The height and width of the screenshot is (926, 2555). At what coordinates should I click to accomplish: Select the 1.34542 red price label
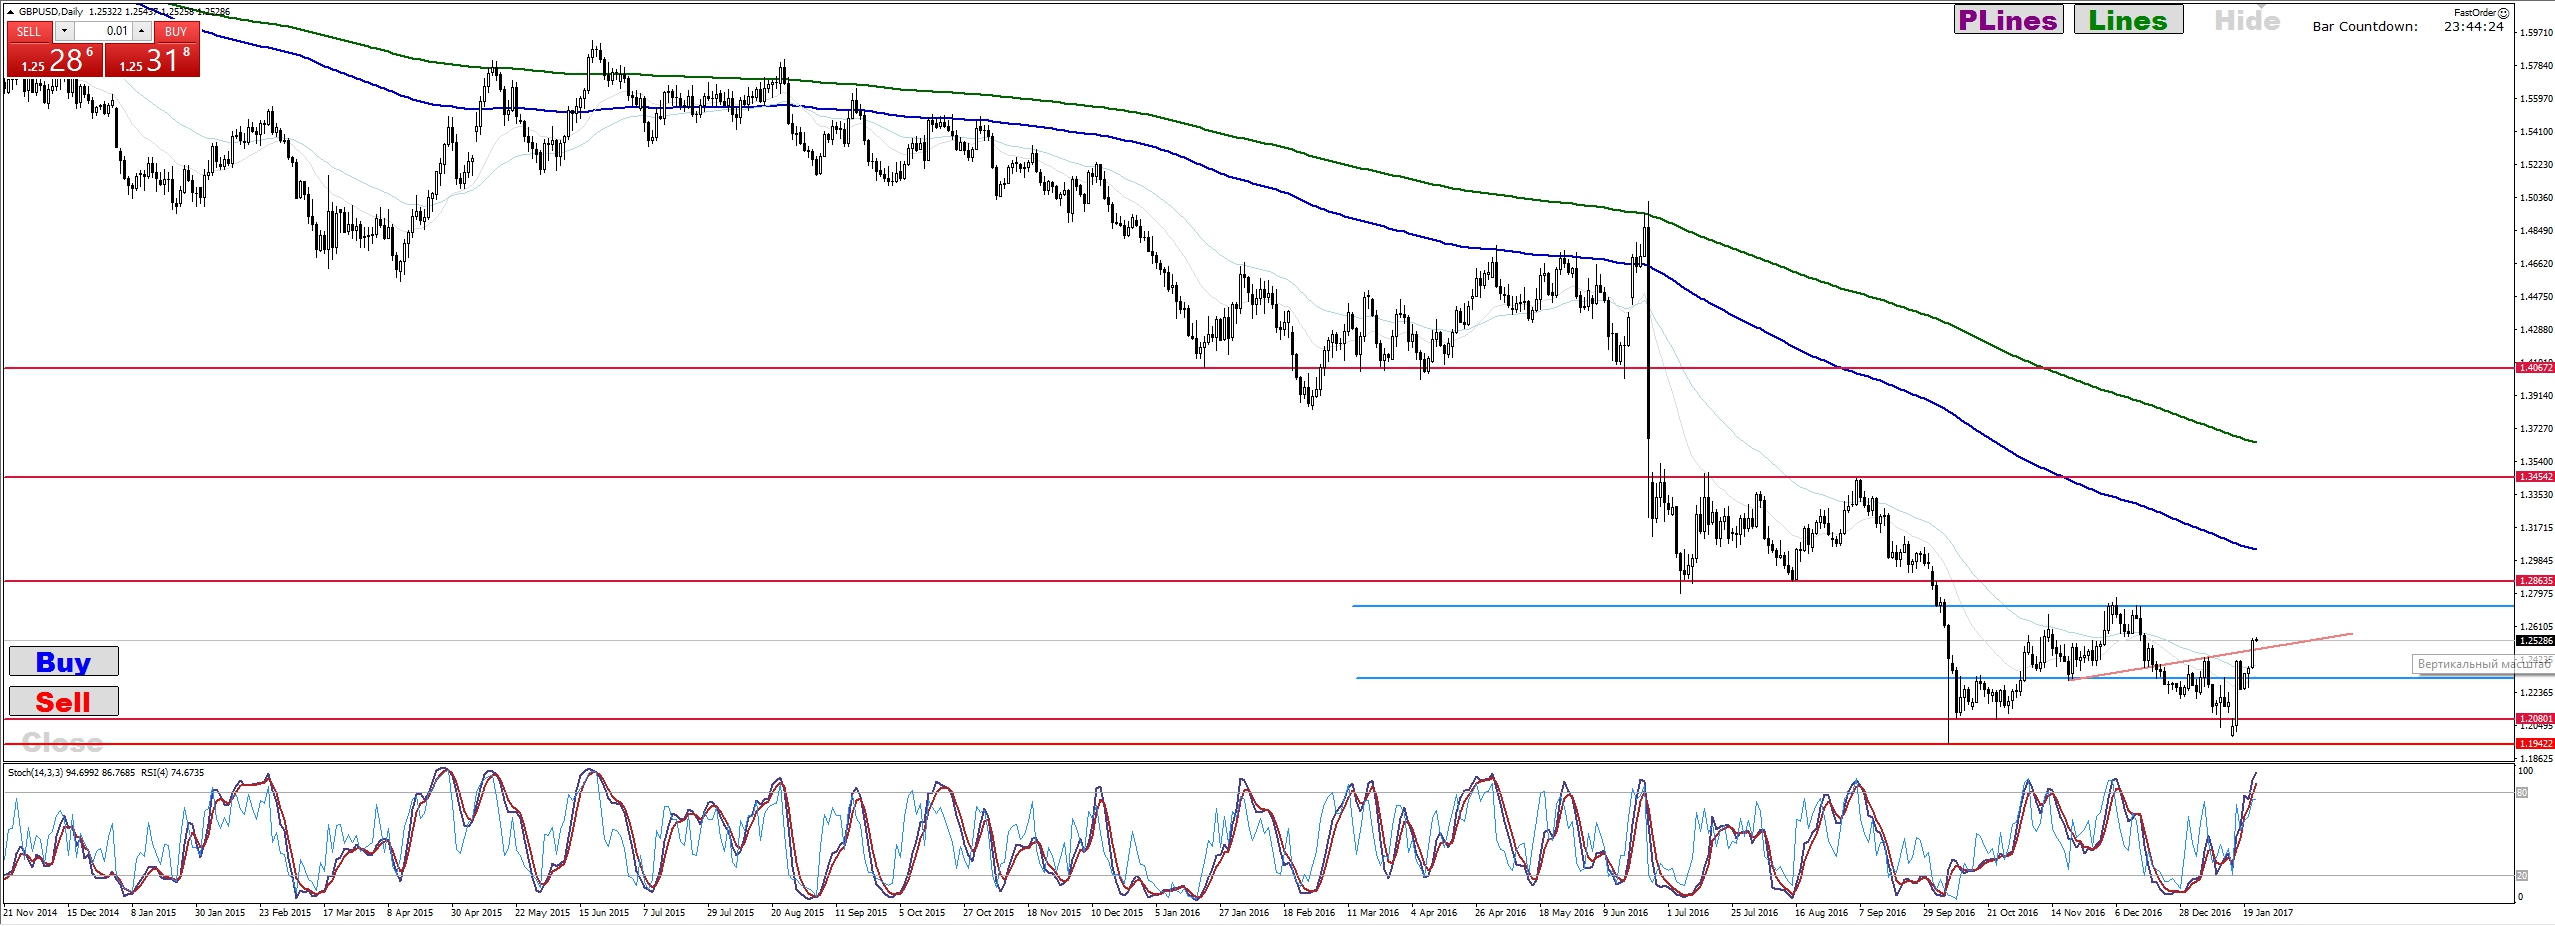(2535, 477)
